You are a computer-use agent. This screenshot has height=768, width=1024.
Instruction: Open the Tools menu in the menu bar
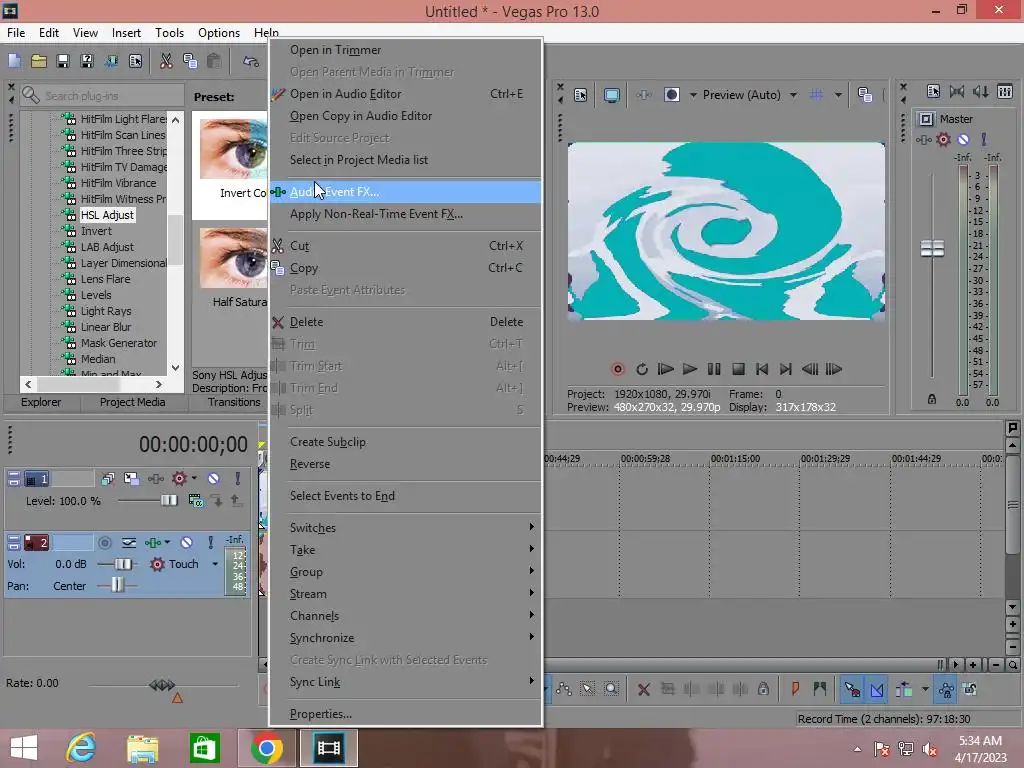point(169,33)
